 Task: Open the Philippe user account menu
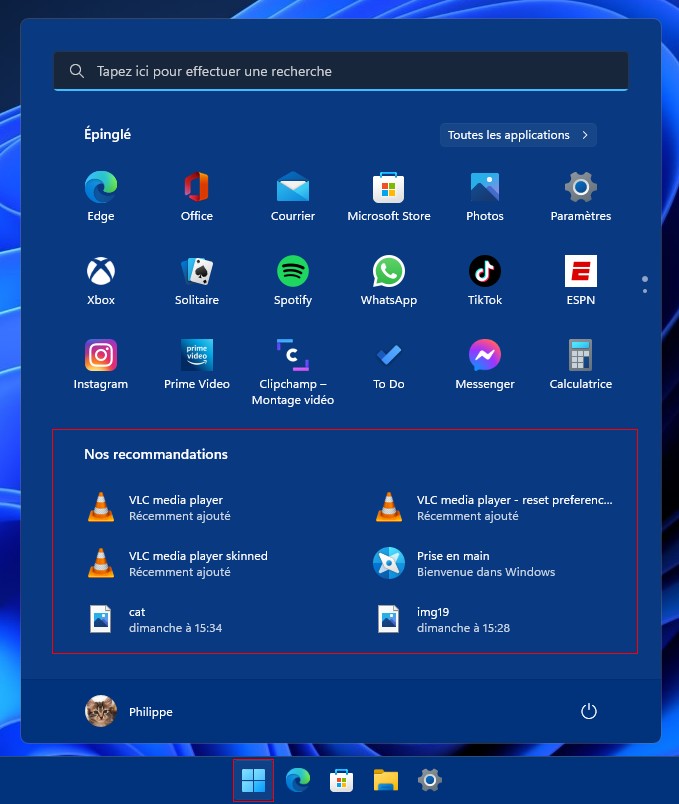(129, 711)
